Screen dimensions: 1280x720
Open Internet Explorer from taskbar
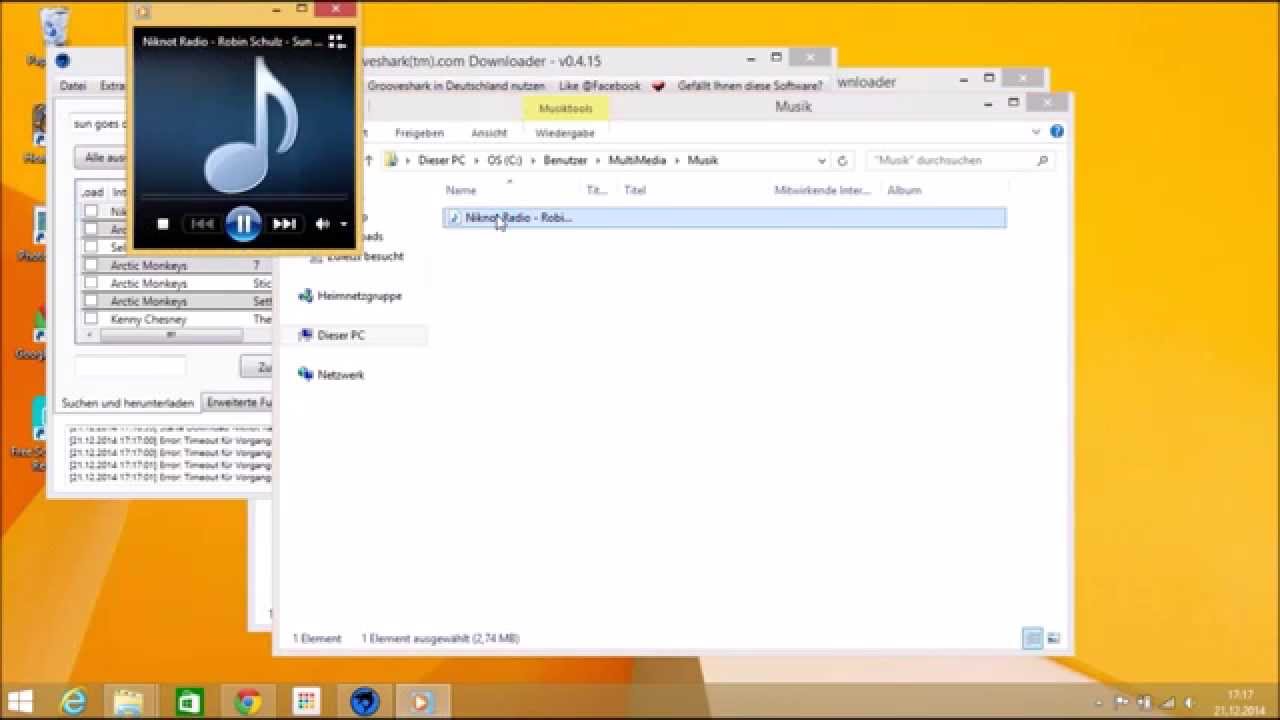73,702
